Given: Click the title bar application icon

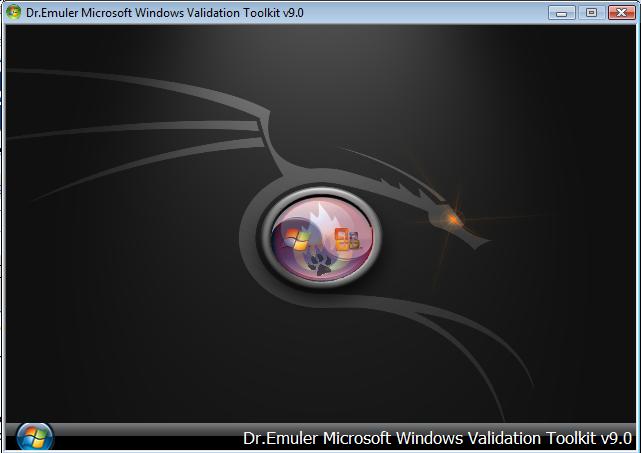Looking at the screenshot, I should (x=13, y=12).
